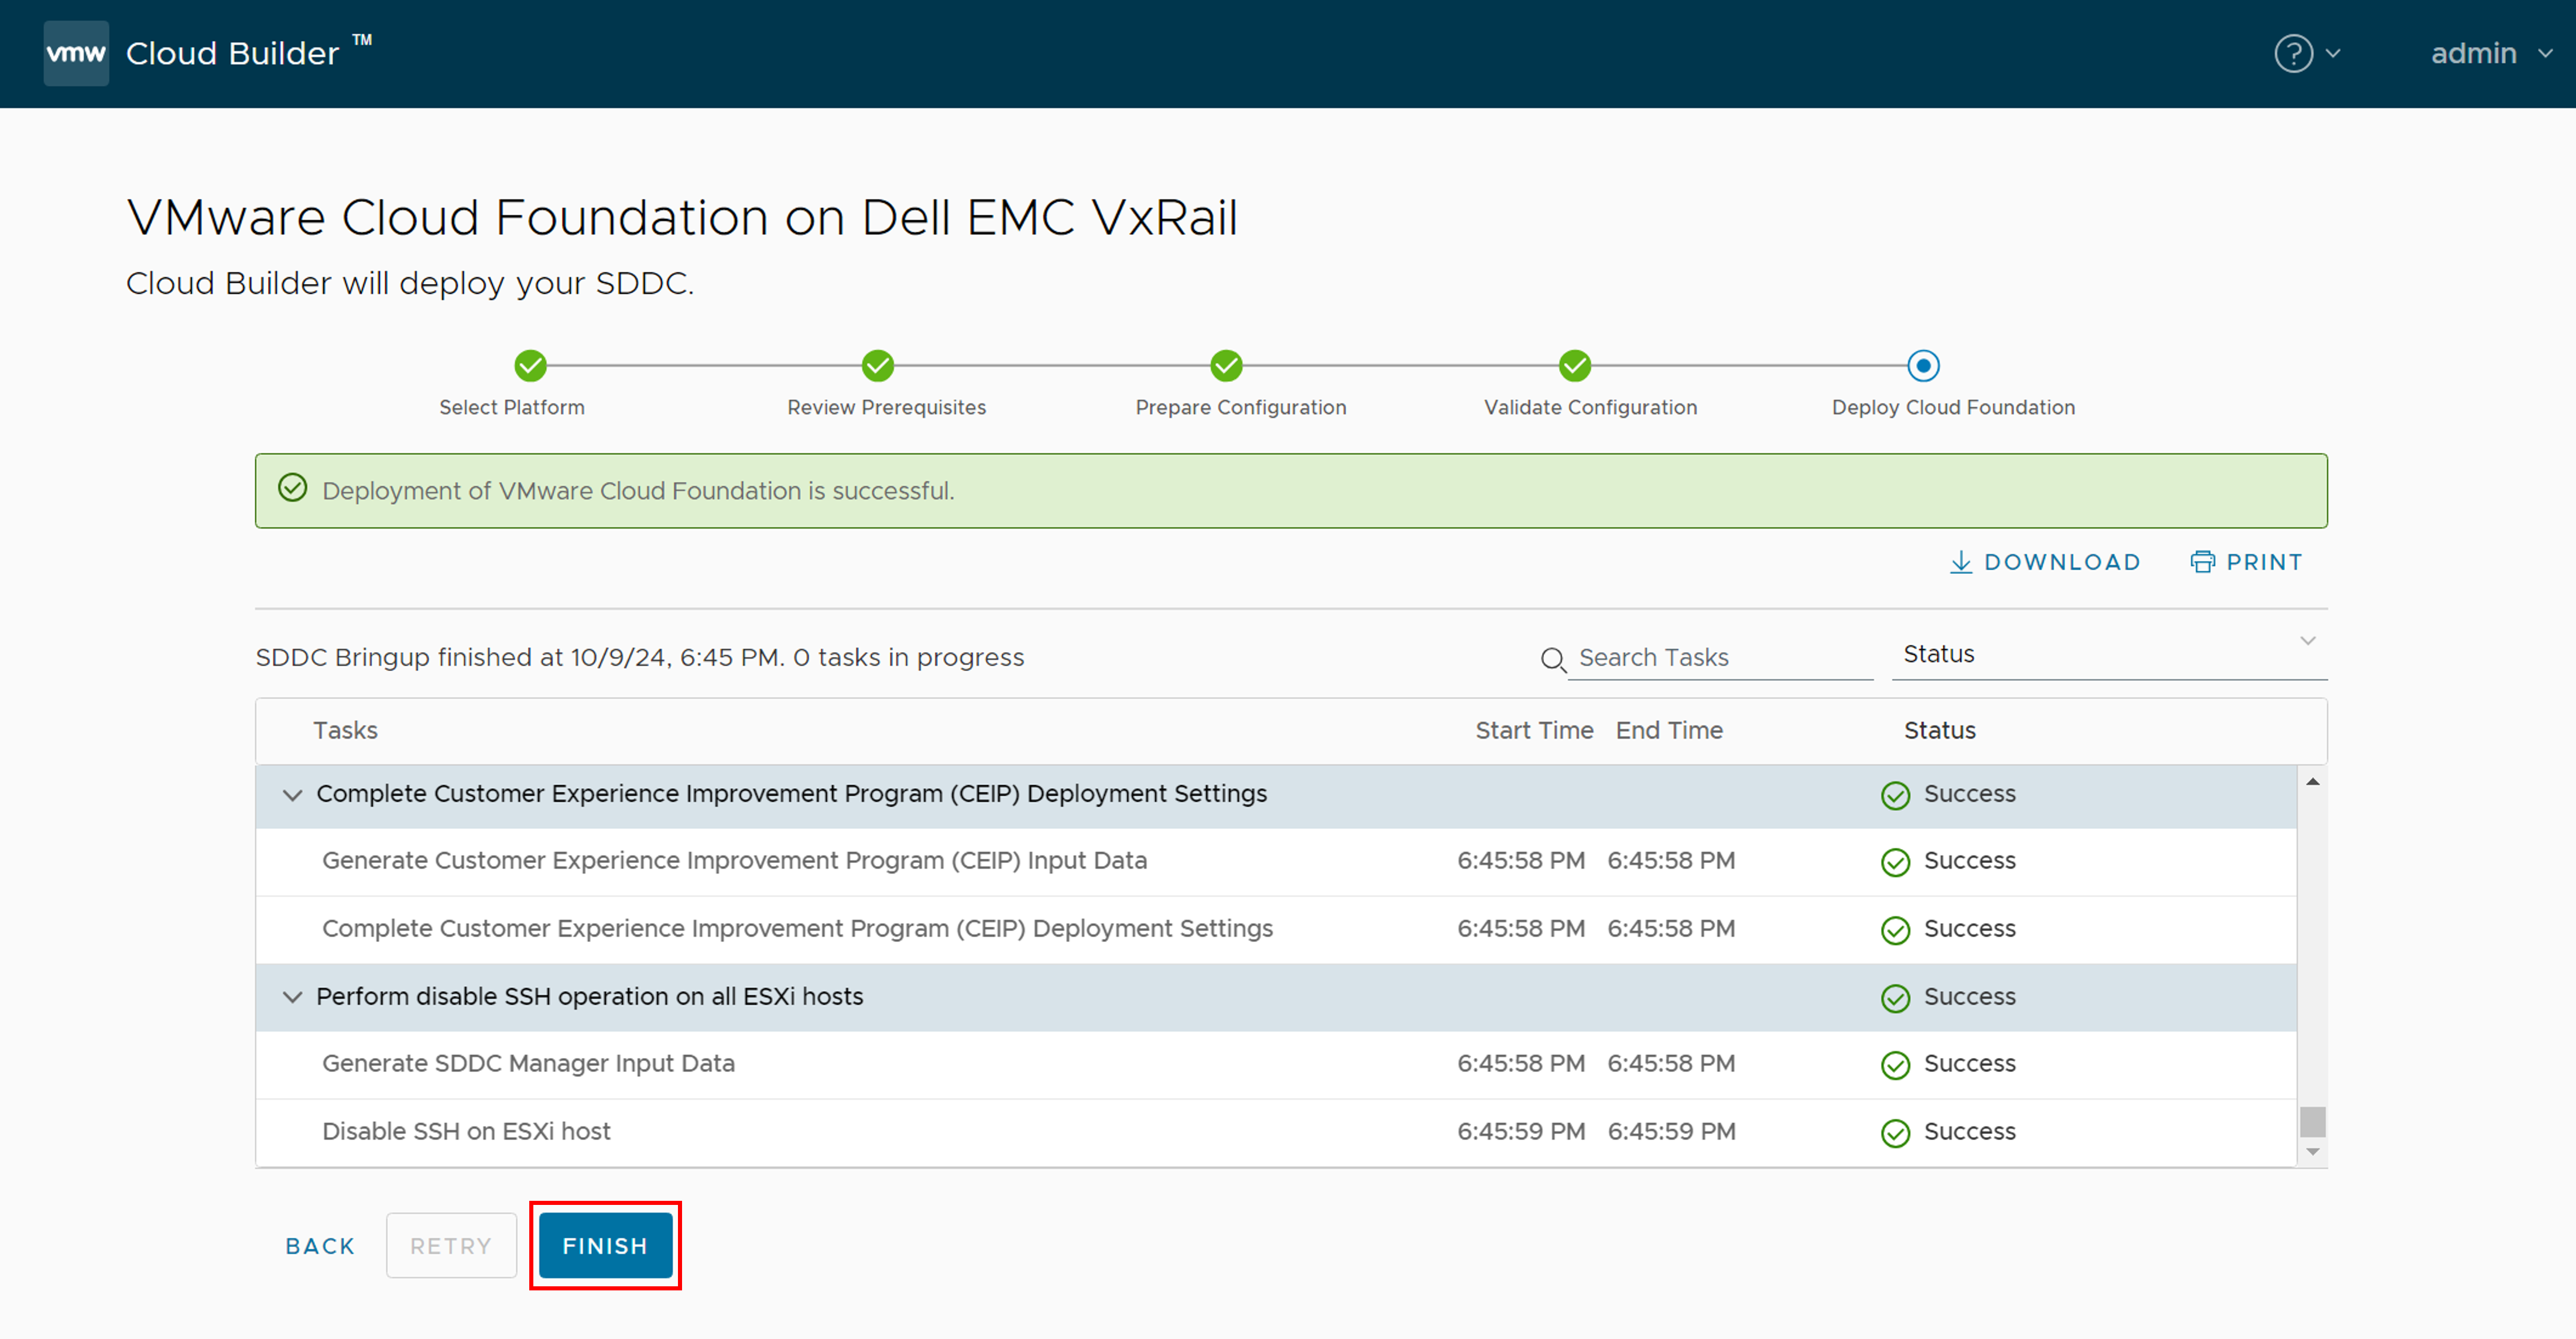Print the deployment task list
Image resolution: width=2576 pixels, height=1339 pixels.
[x=2246, y=562]
